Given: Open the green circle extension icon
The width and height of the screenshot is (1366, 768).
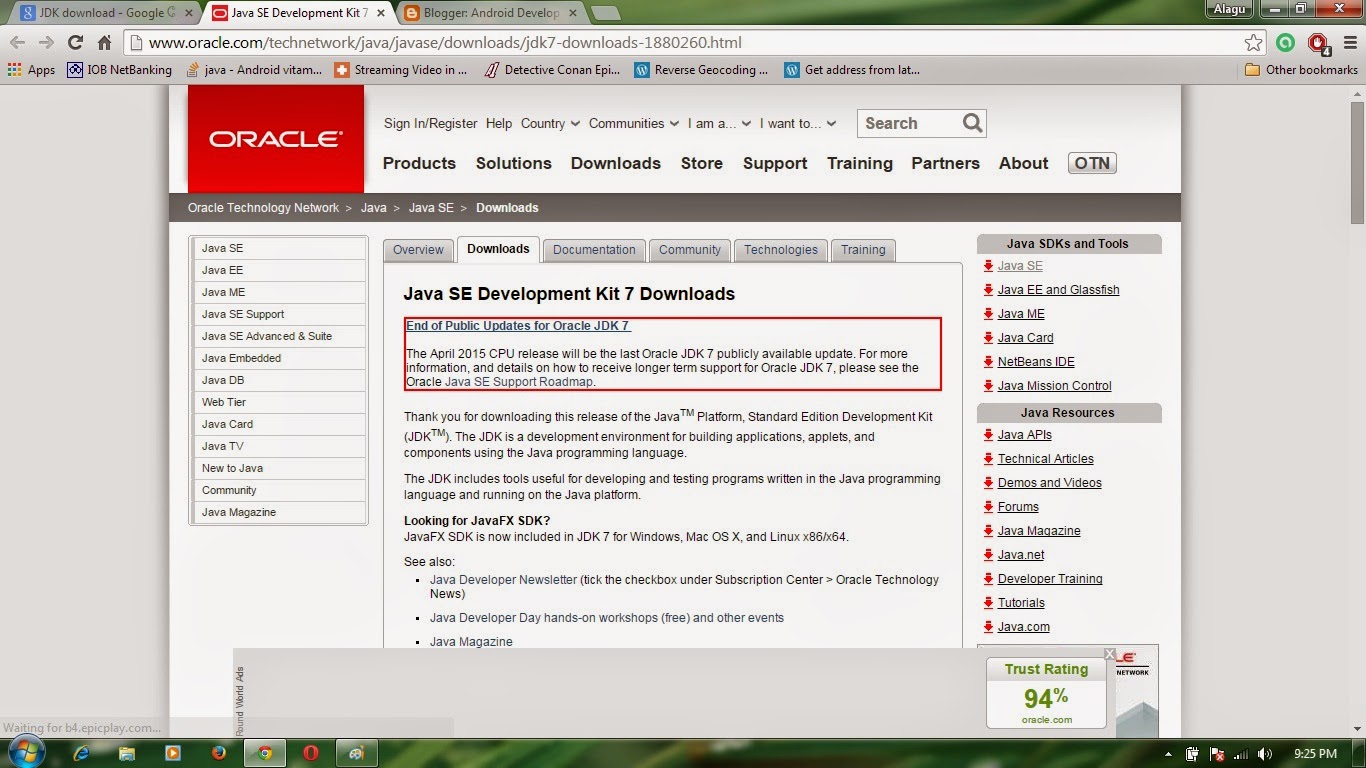Looking at the screenshot, I should [x=1286, y=43].
